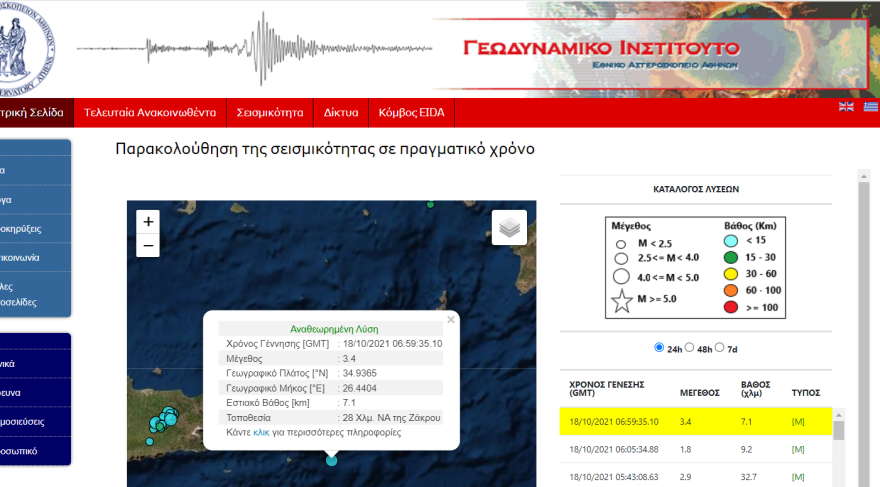Viewport: 880px width, 487px height.
Task: Click the cyan depth <15 legend swatch
Action: (x=730, y=241)
